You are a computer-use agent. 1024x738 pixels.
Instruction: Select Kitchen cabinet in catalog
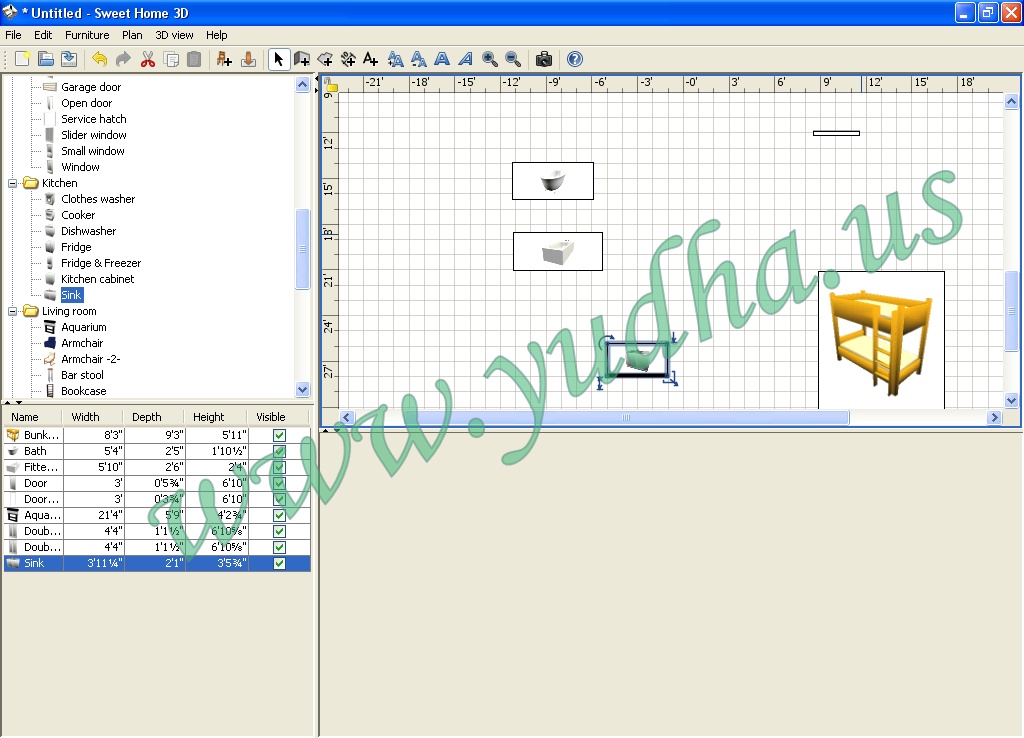[x=97, y=279]
